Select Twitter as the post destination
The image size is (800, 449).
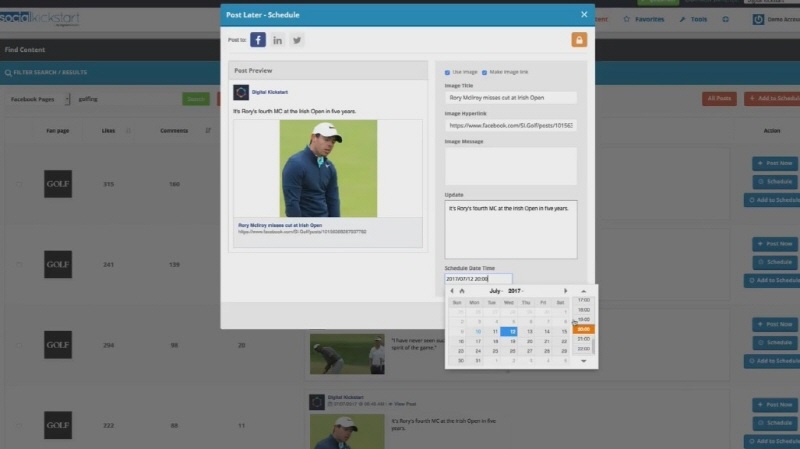pos(297,40)
